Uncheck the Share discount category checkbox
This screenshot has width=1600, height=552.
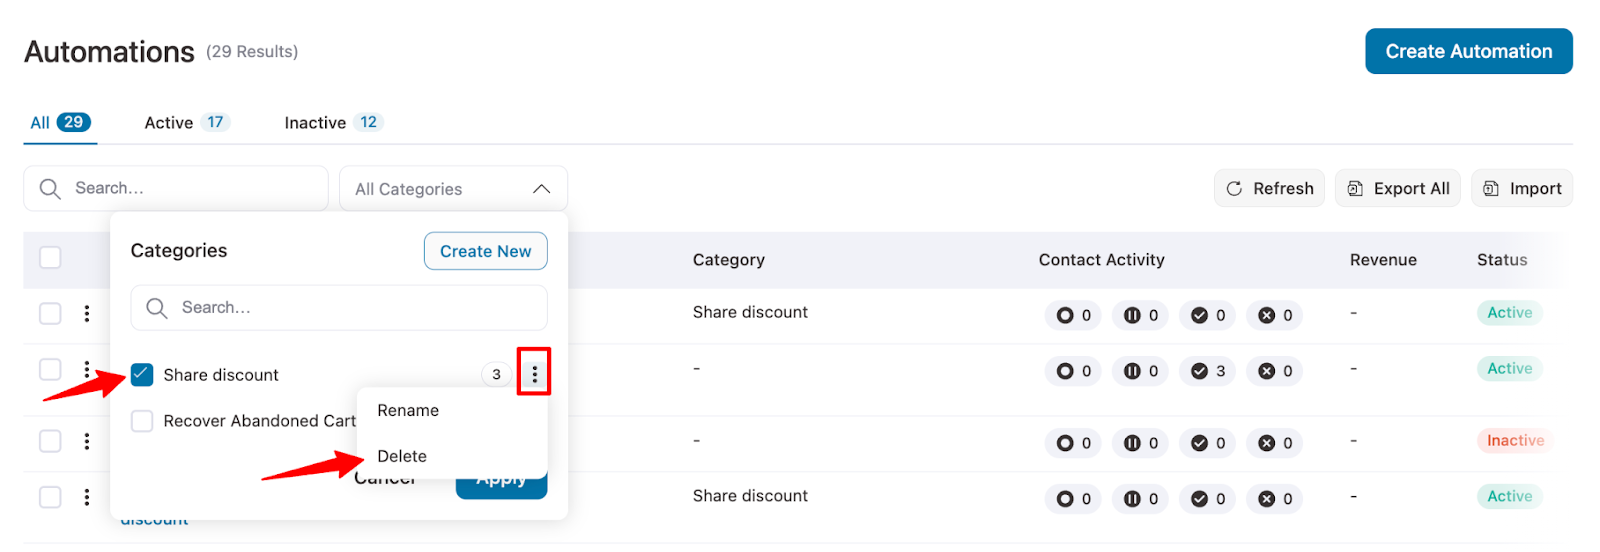pyautogui.click(x=142, y=375)
